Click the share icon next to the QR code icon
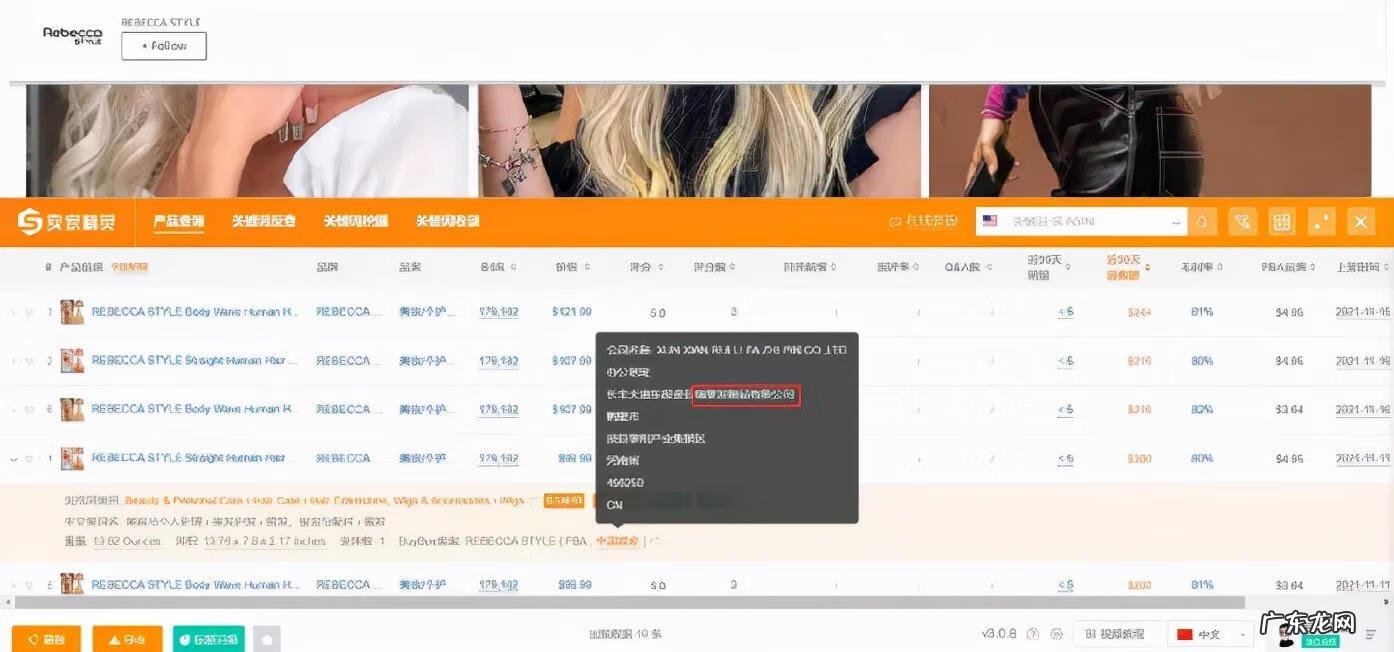 tap(1322, 221)
